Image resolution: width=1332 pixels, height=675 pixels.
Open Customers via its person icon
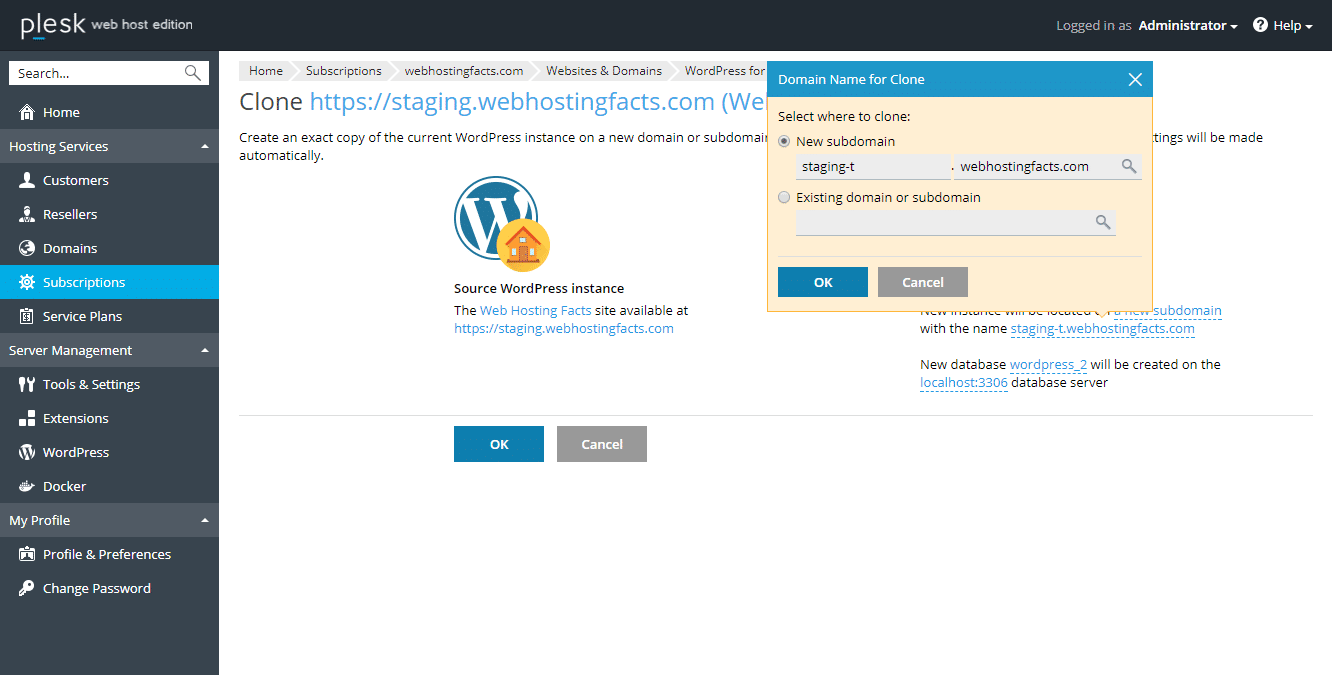point(27,180)
